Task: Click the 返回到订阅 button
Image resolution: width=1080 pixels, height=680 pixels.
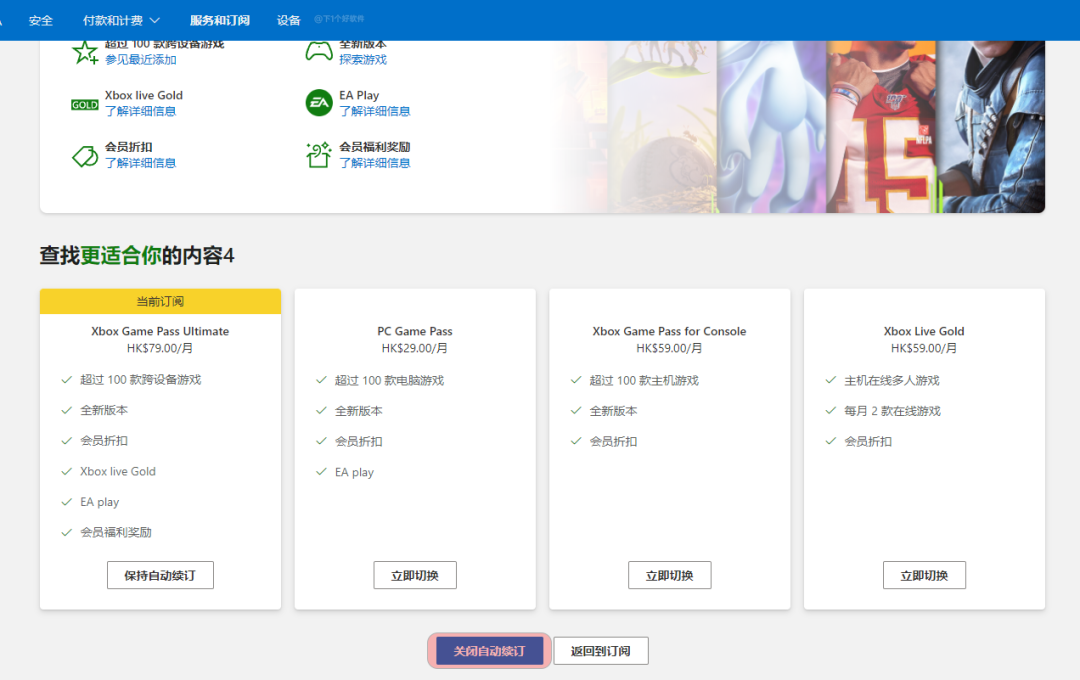Action: 601,651
